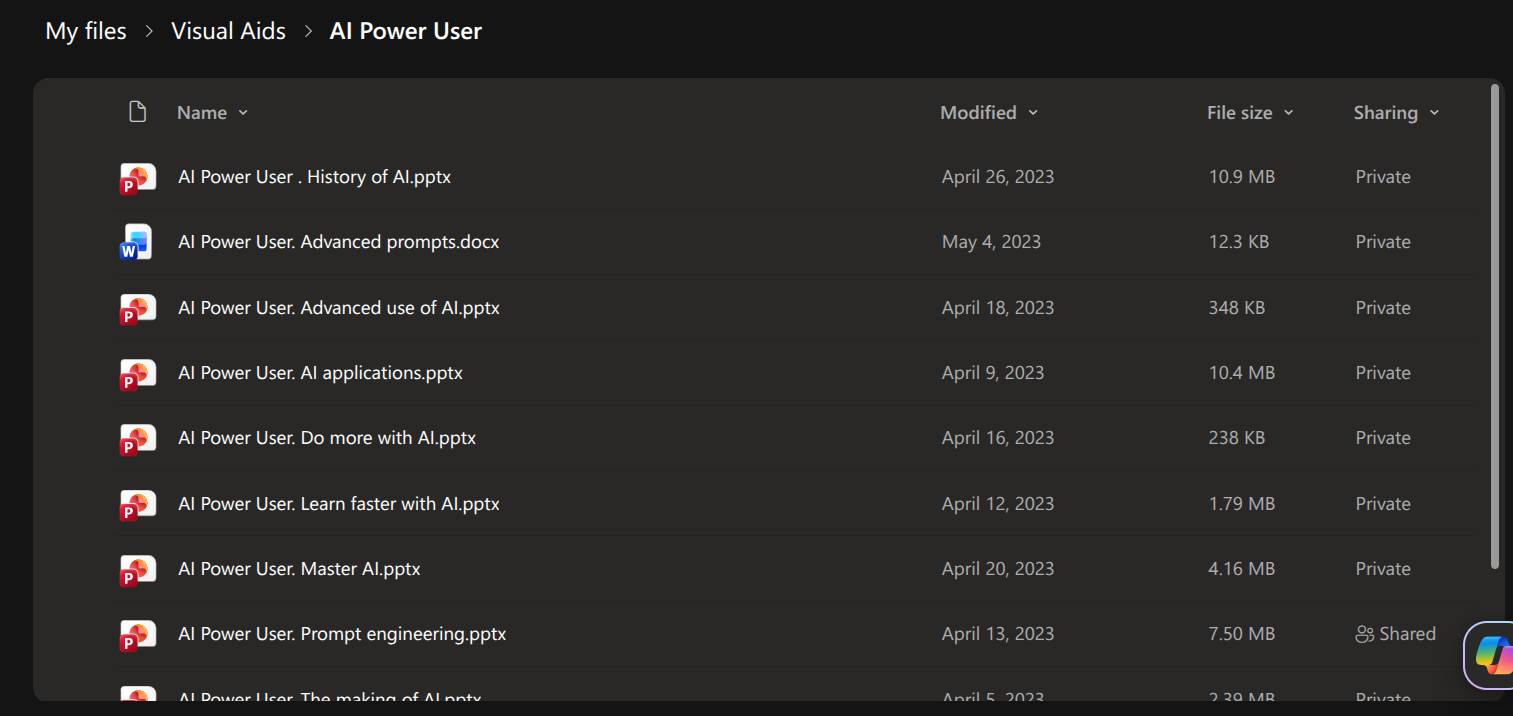Click Private status for Do more with AI
The height and width of the screenshot is (716, 1513).
(x=1383, y=438)
